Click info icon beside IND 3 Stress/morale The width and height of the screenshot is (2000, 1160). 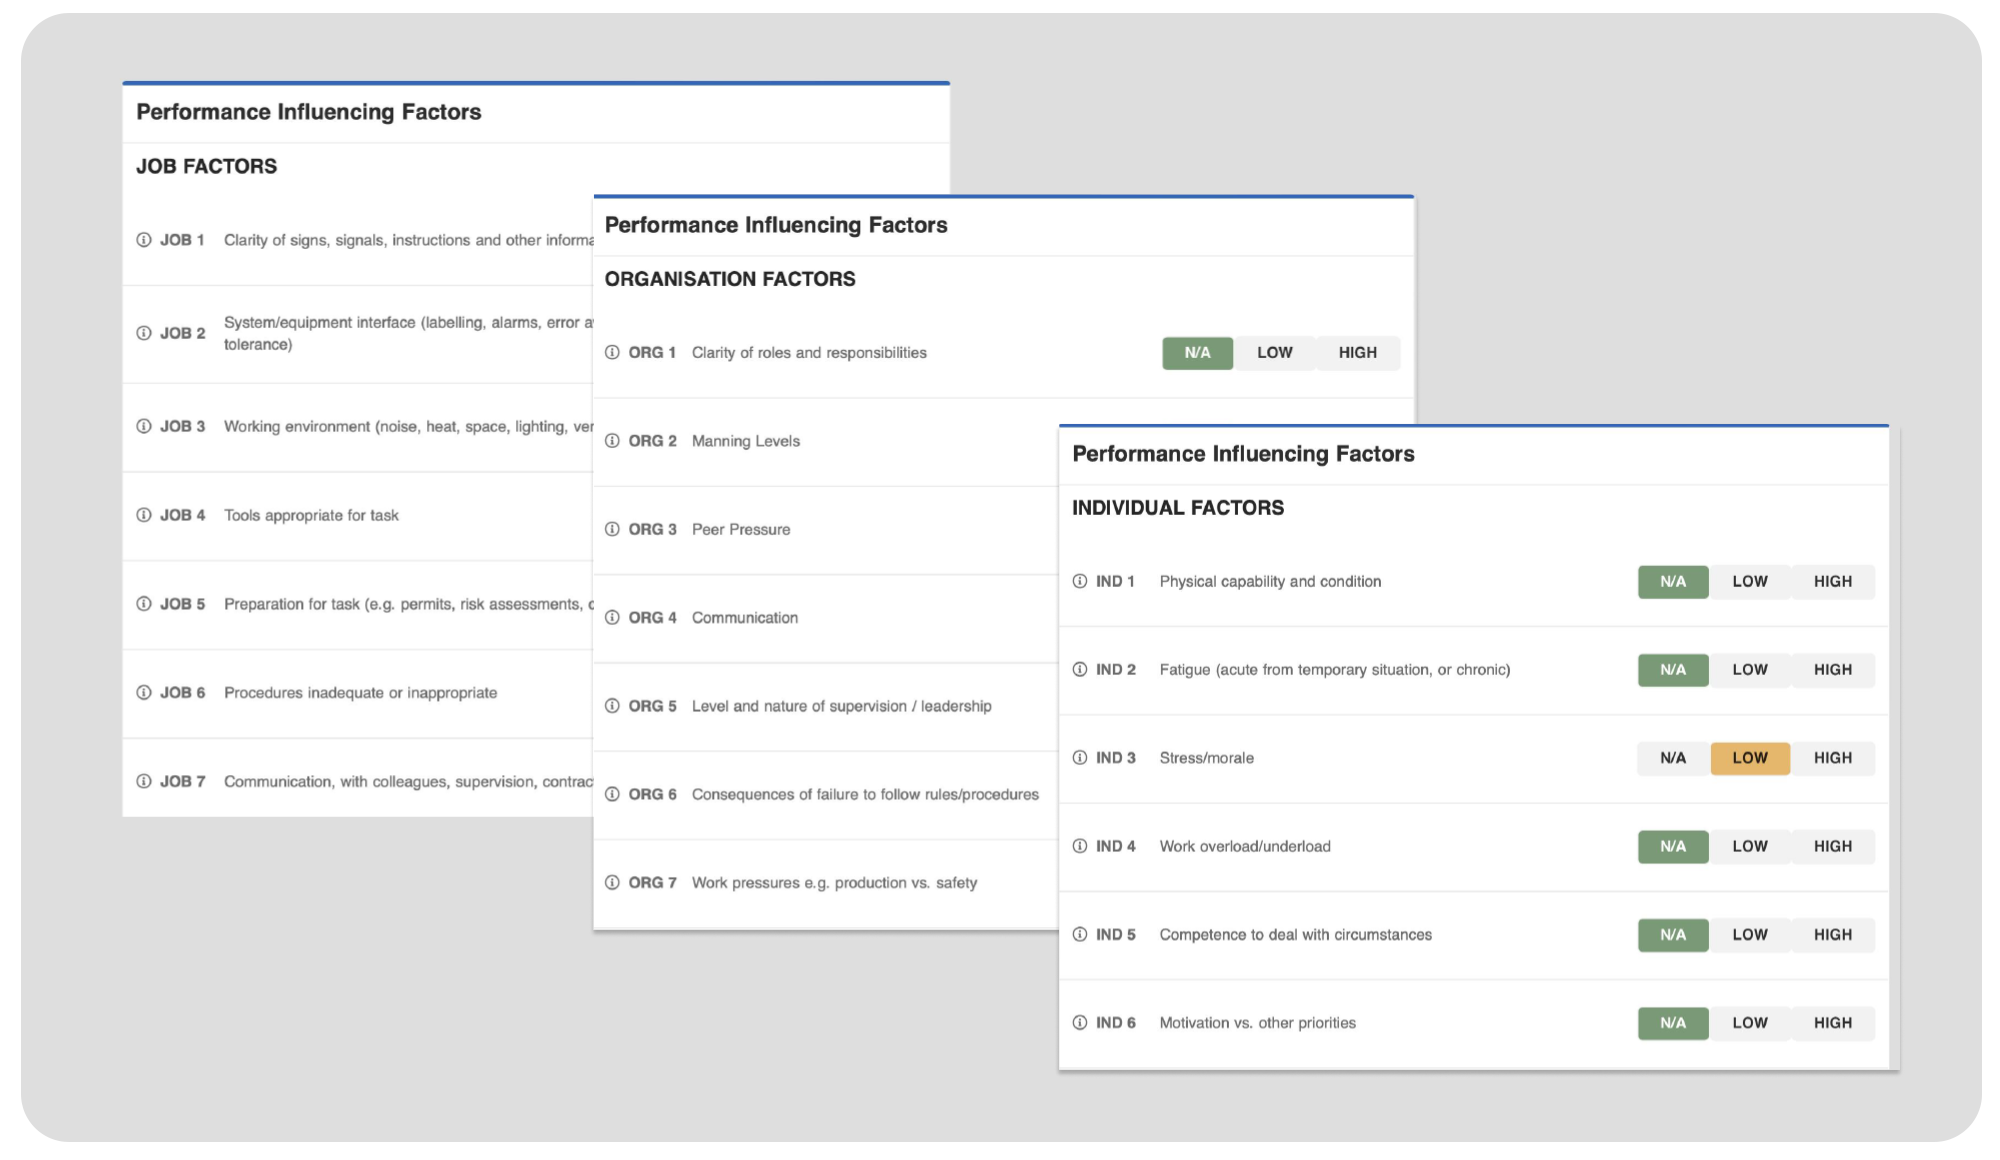[x=1080, y=758]
